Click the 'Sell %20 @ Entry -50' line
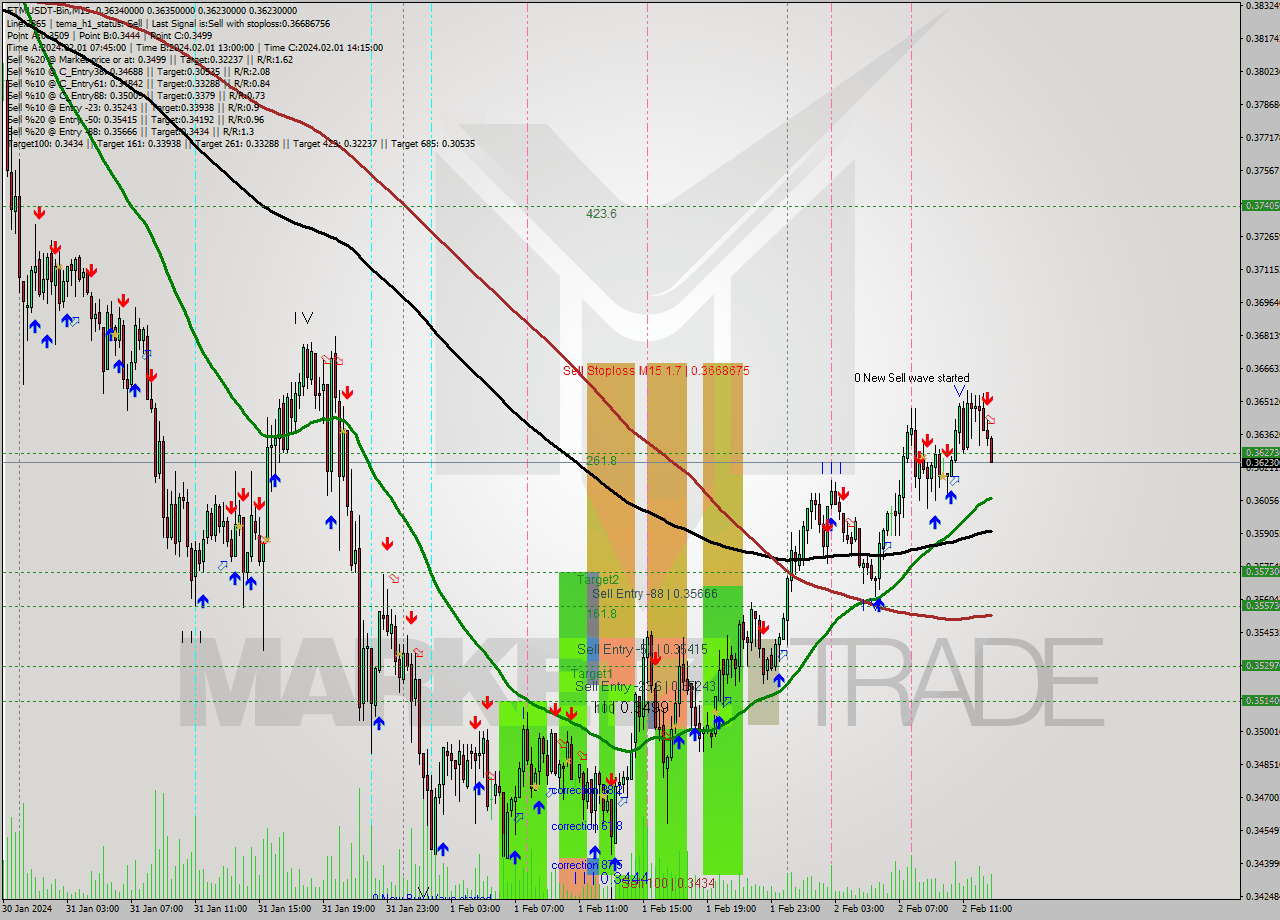The height and width of the screenshot is (920, 1280). pos(135,119)
